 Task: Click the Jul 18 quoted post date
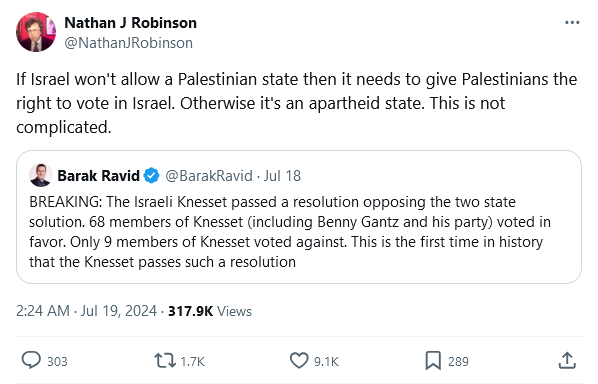282,176
